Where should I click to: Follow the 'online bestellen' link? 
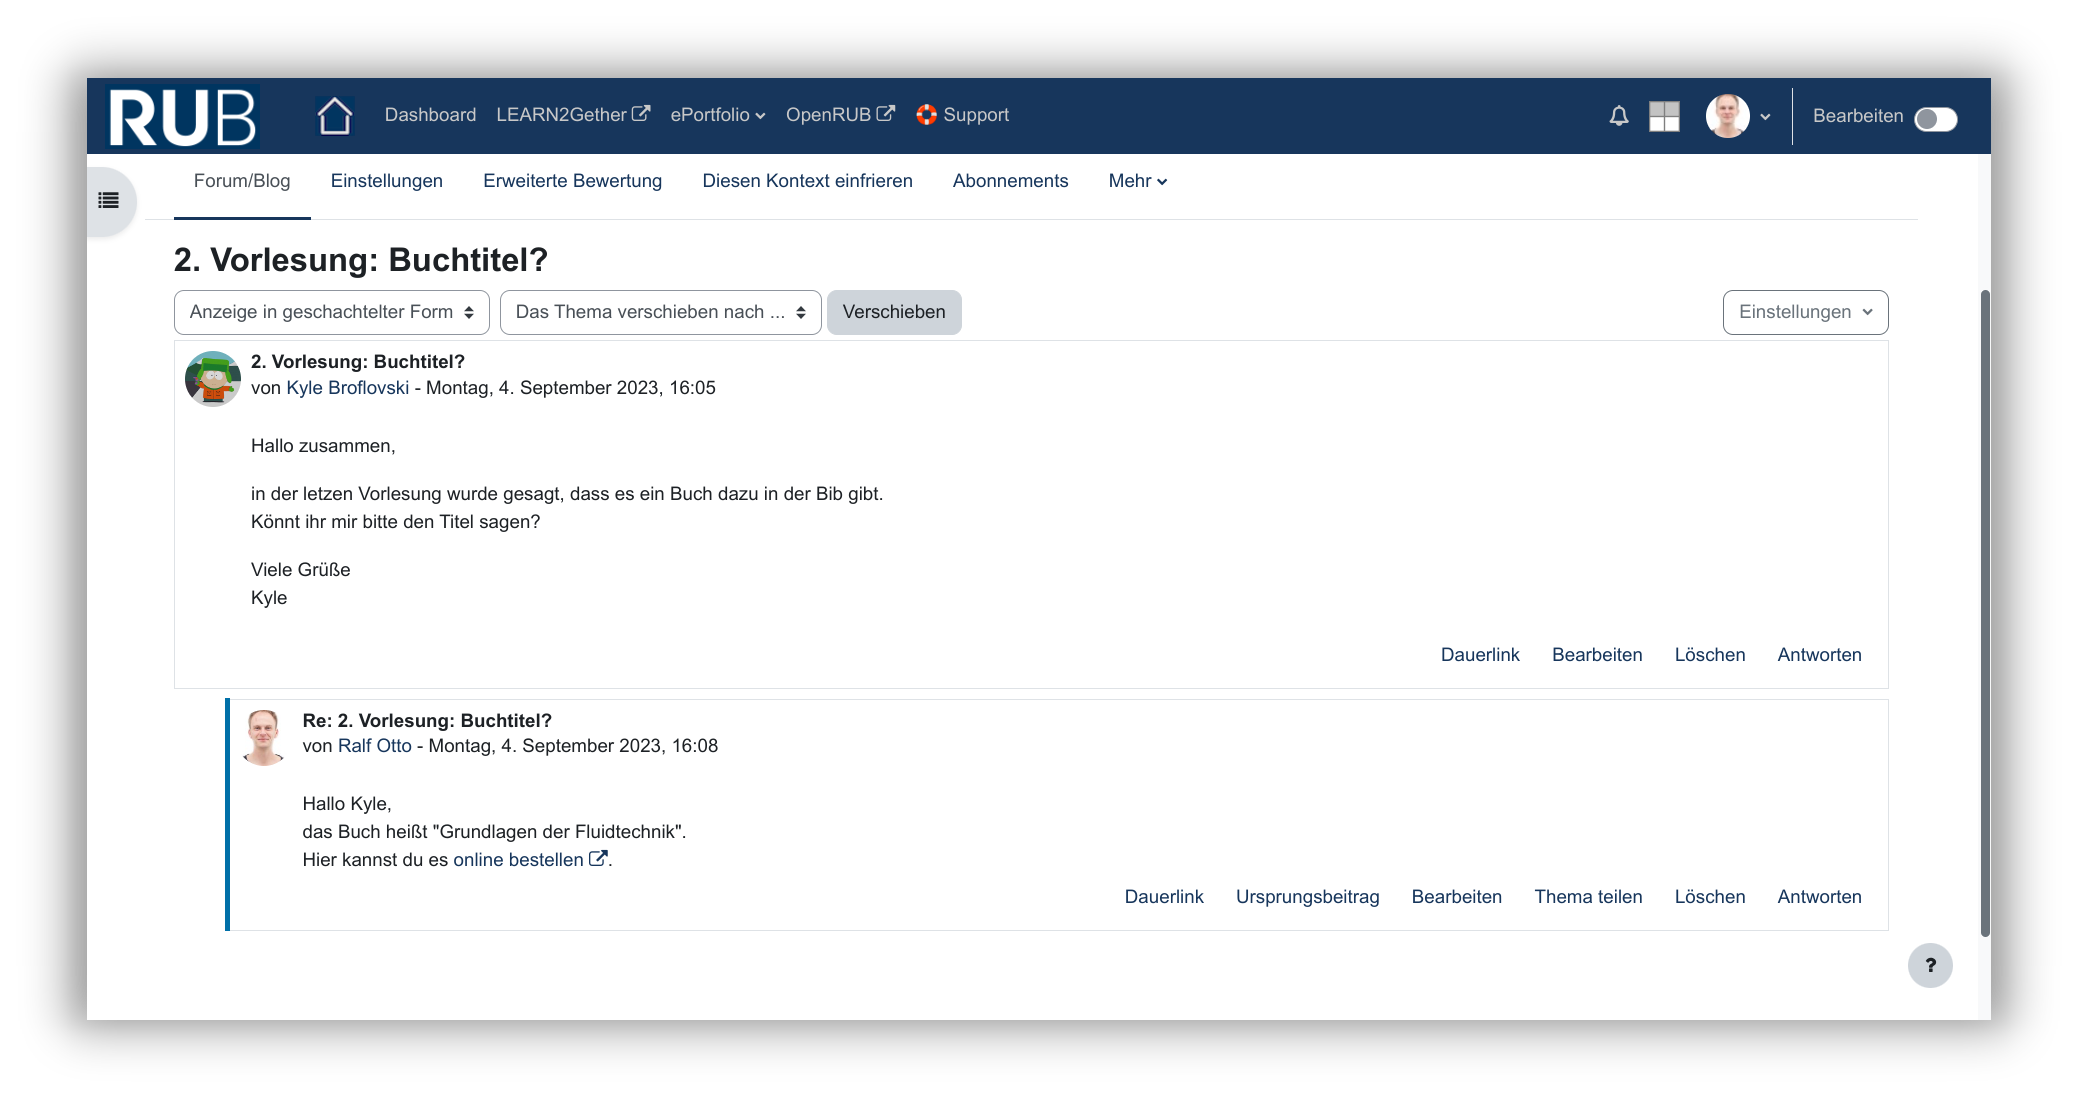(518, 860)
